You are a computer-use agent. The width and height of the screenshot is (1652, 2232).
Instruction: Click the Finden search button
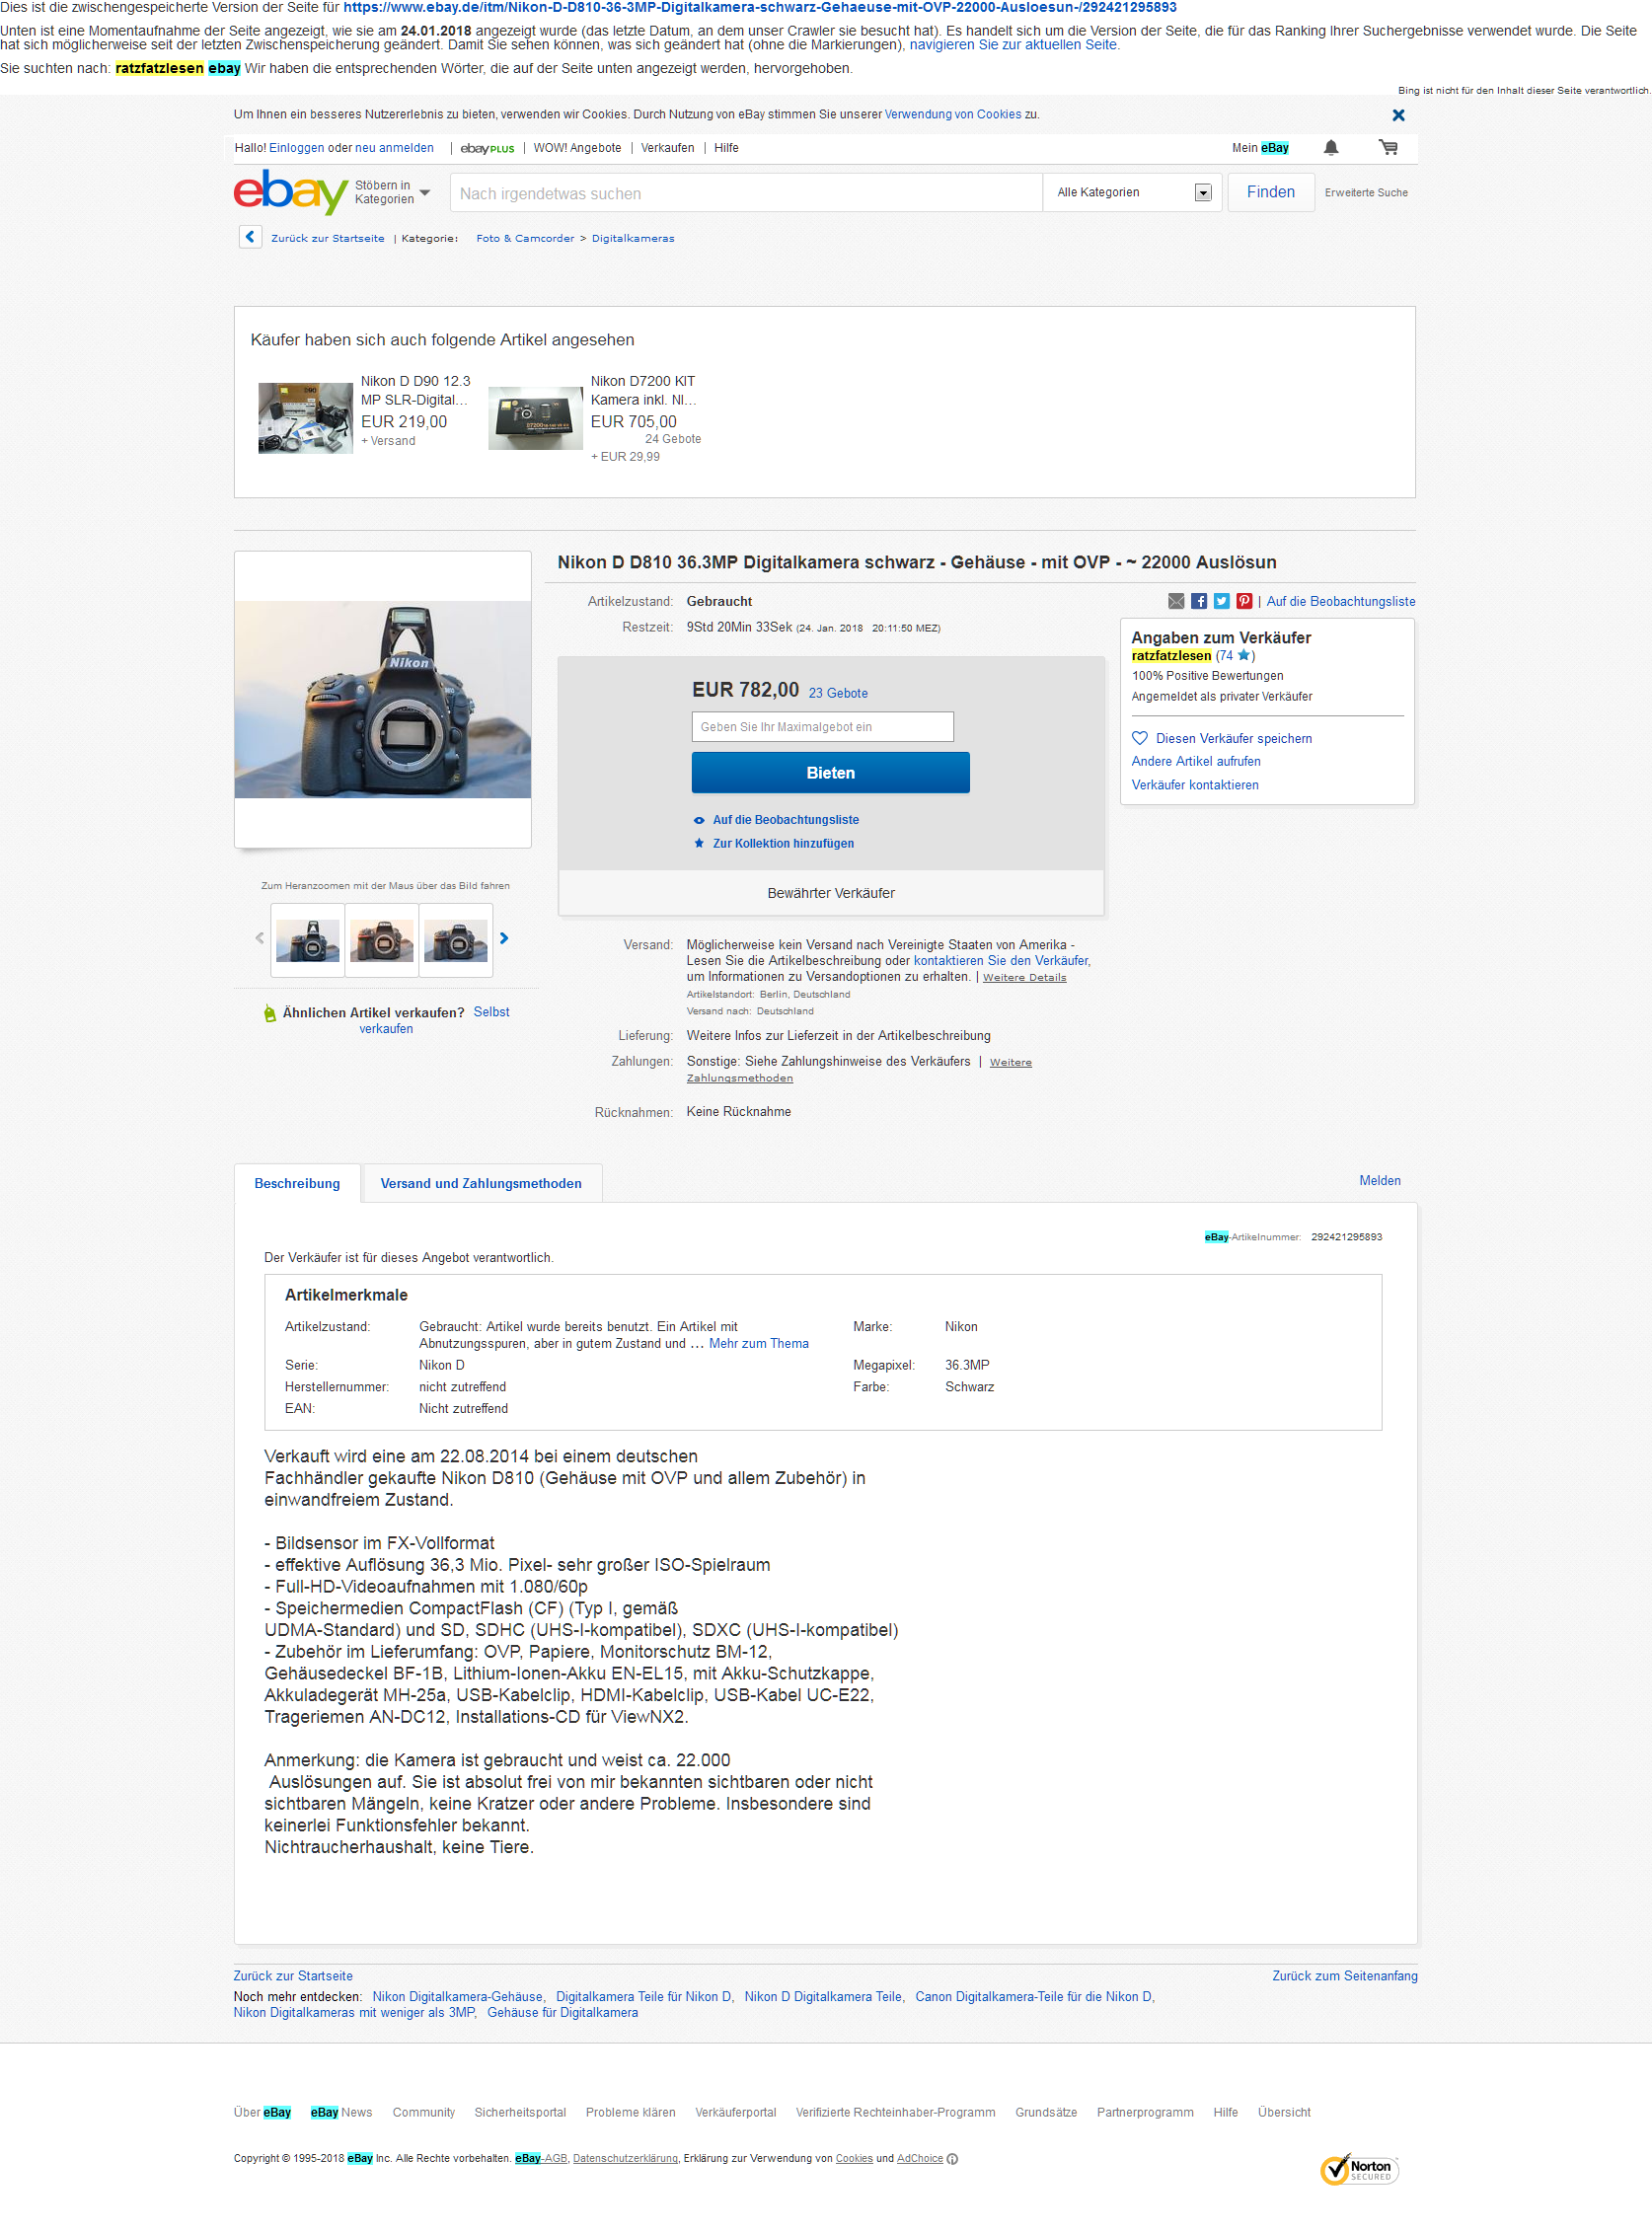tap(1270, 192)
